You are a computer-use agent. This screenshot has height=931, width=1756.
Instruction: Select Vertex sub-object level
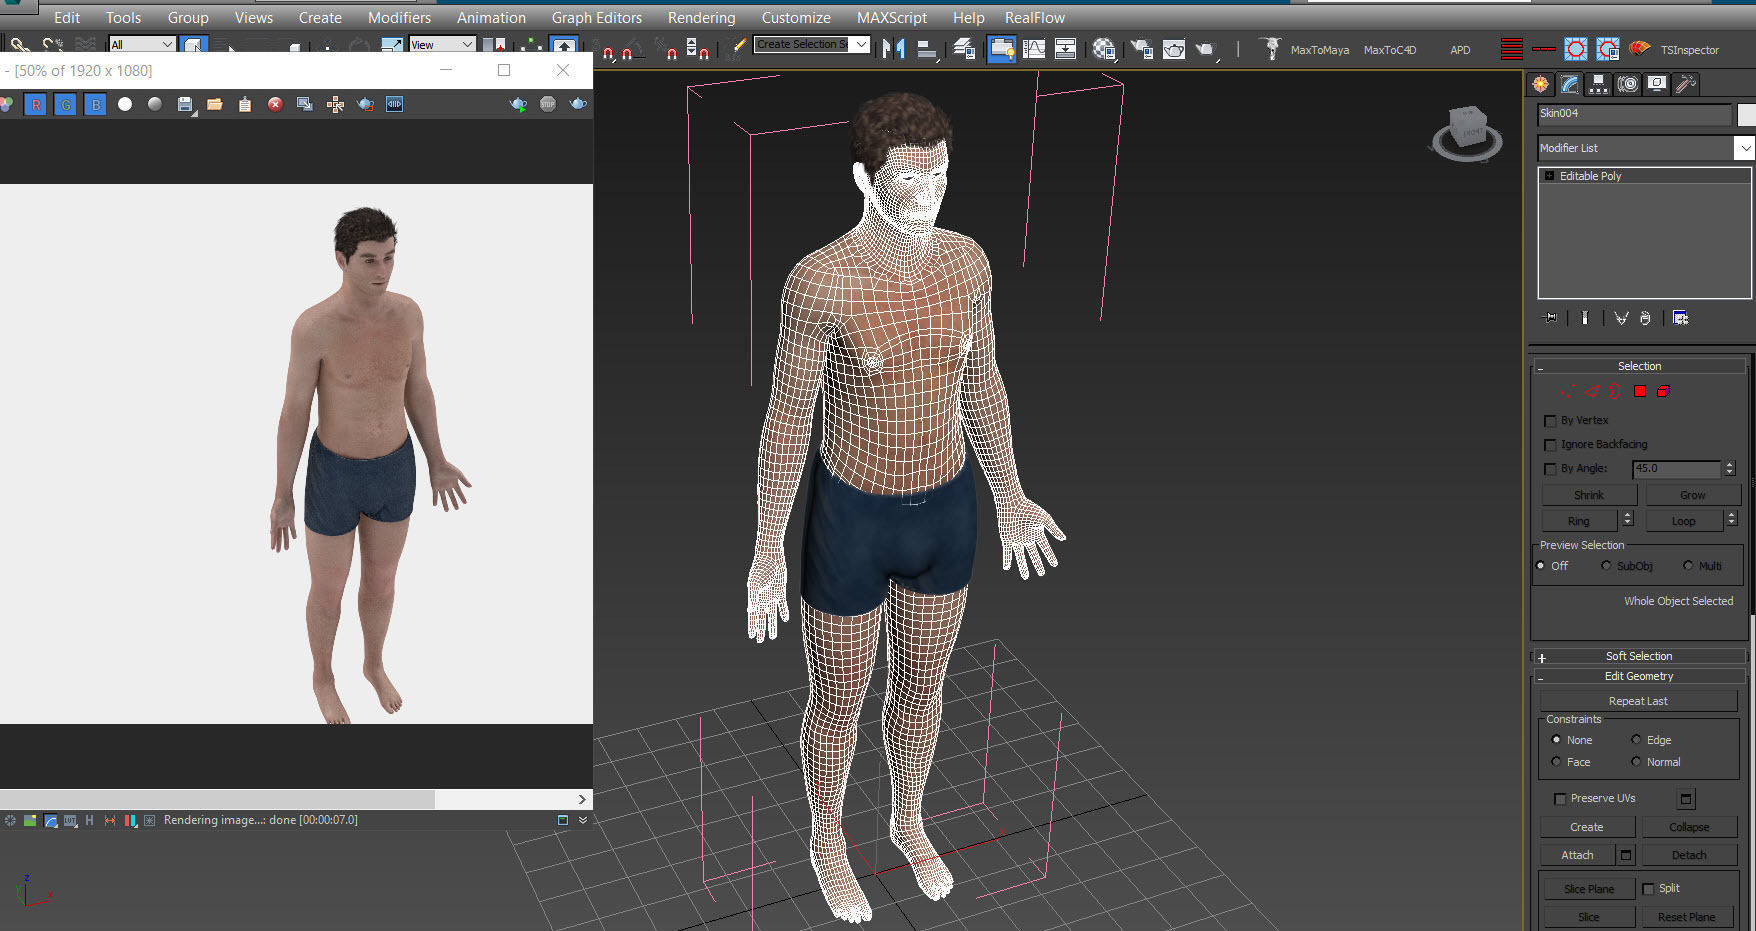[1567, 391]
